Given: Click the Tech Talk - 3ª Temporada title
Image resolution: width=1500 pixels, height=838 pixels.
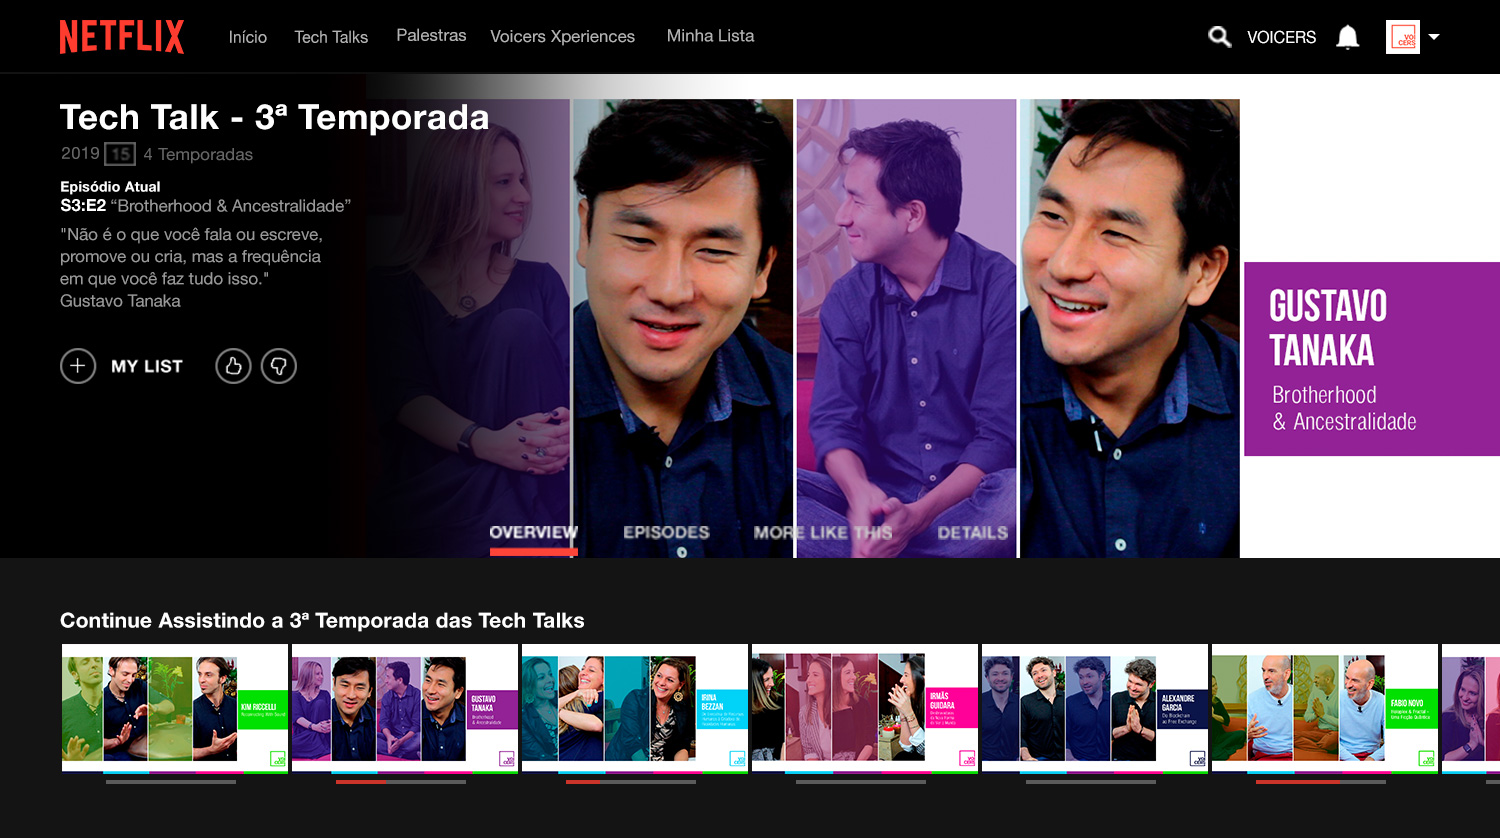Looking at the screenshot, I should 275,117.
